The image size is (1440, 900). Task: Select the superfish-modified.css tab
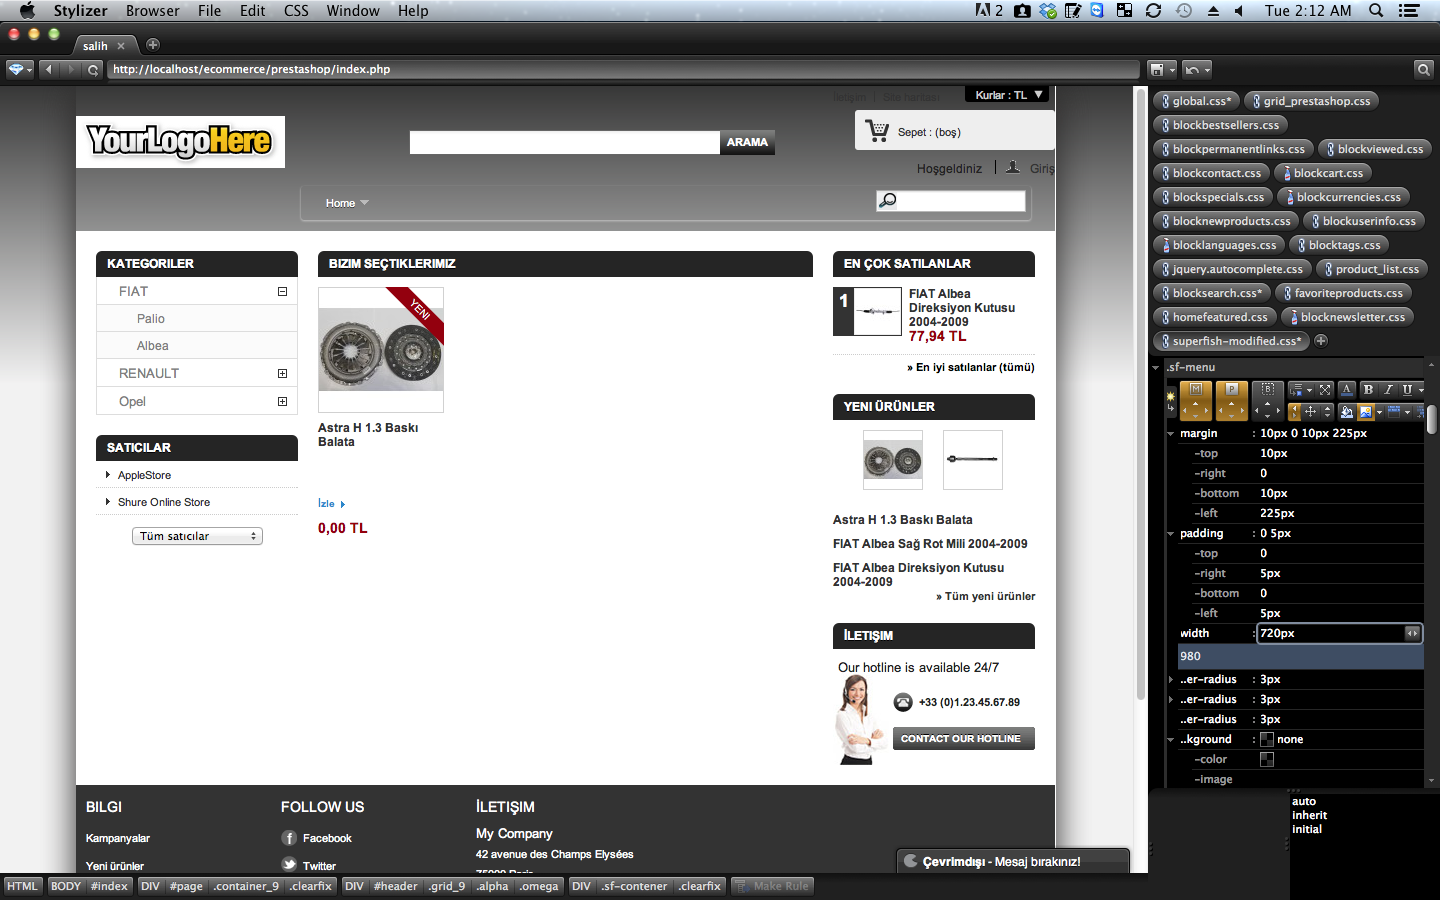pyautogui.click(x=1231, y=341)
